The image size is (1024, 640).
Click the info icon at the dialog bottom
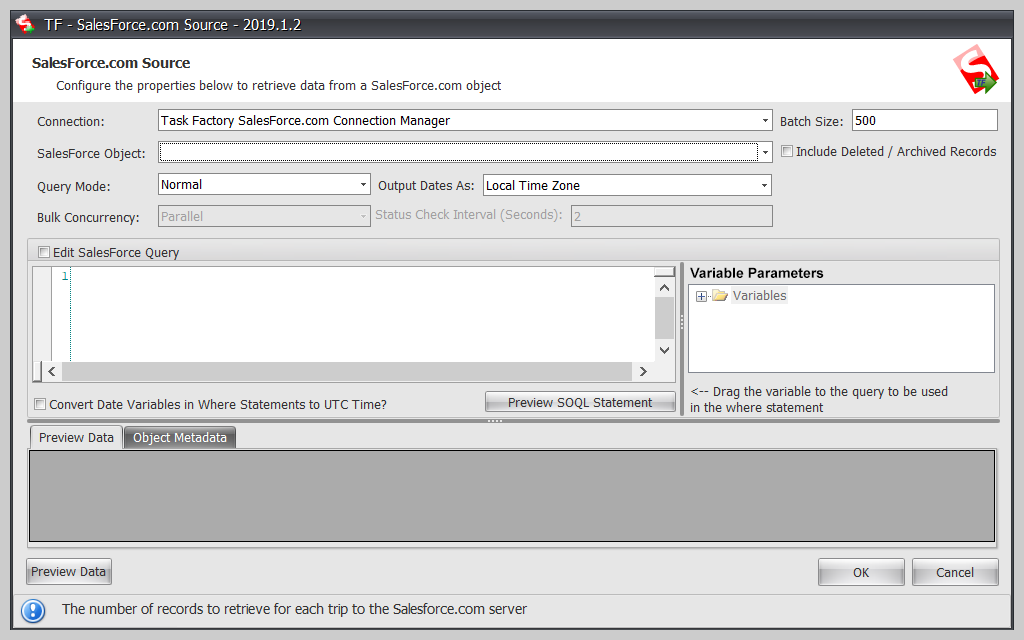pyautogui.click(x=34, y=610)
